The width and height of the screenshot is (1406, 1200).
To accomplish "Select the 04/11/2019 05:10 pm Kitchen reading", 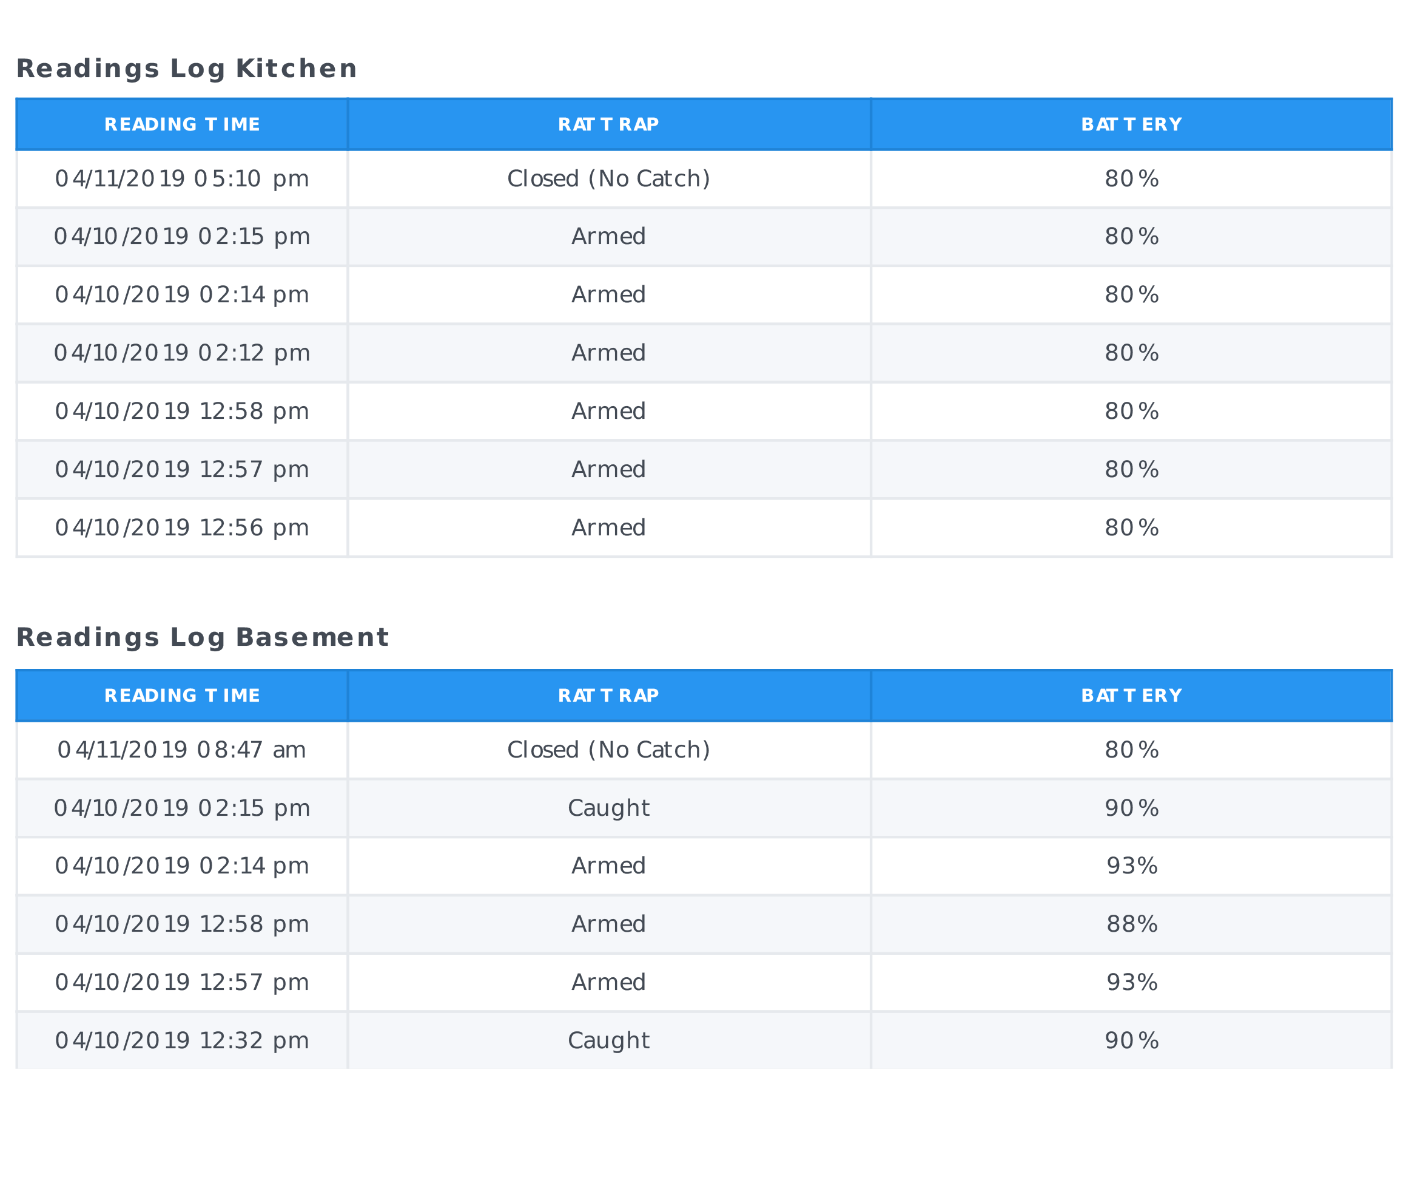I will point(182,179).
